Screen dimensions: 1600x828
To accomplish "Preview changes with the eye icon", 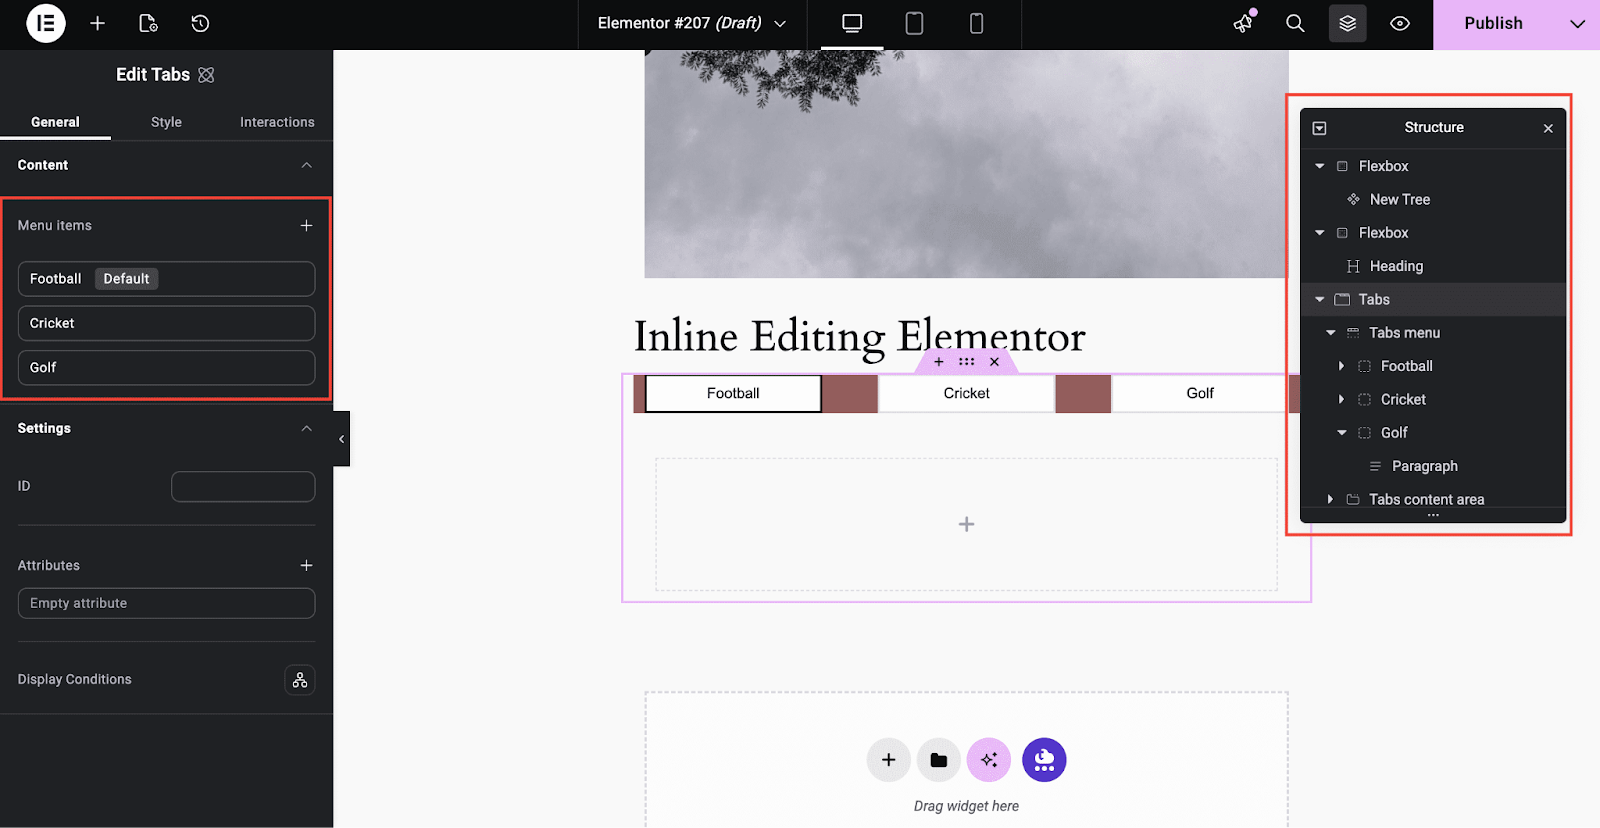I will click(1400, 23).
